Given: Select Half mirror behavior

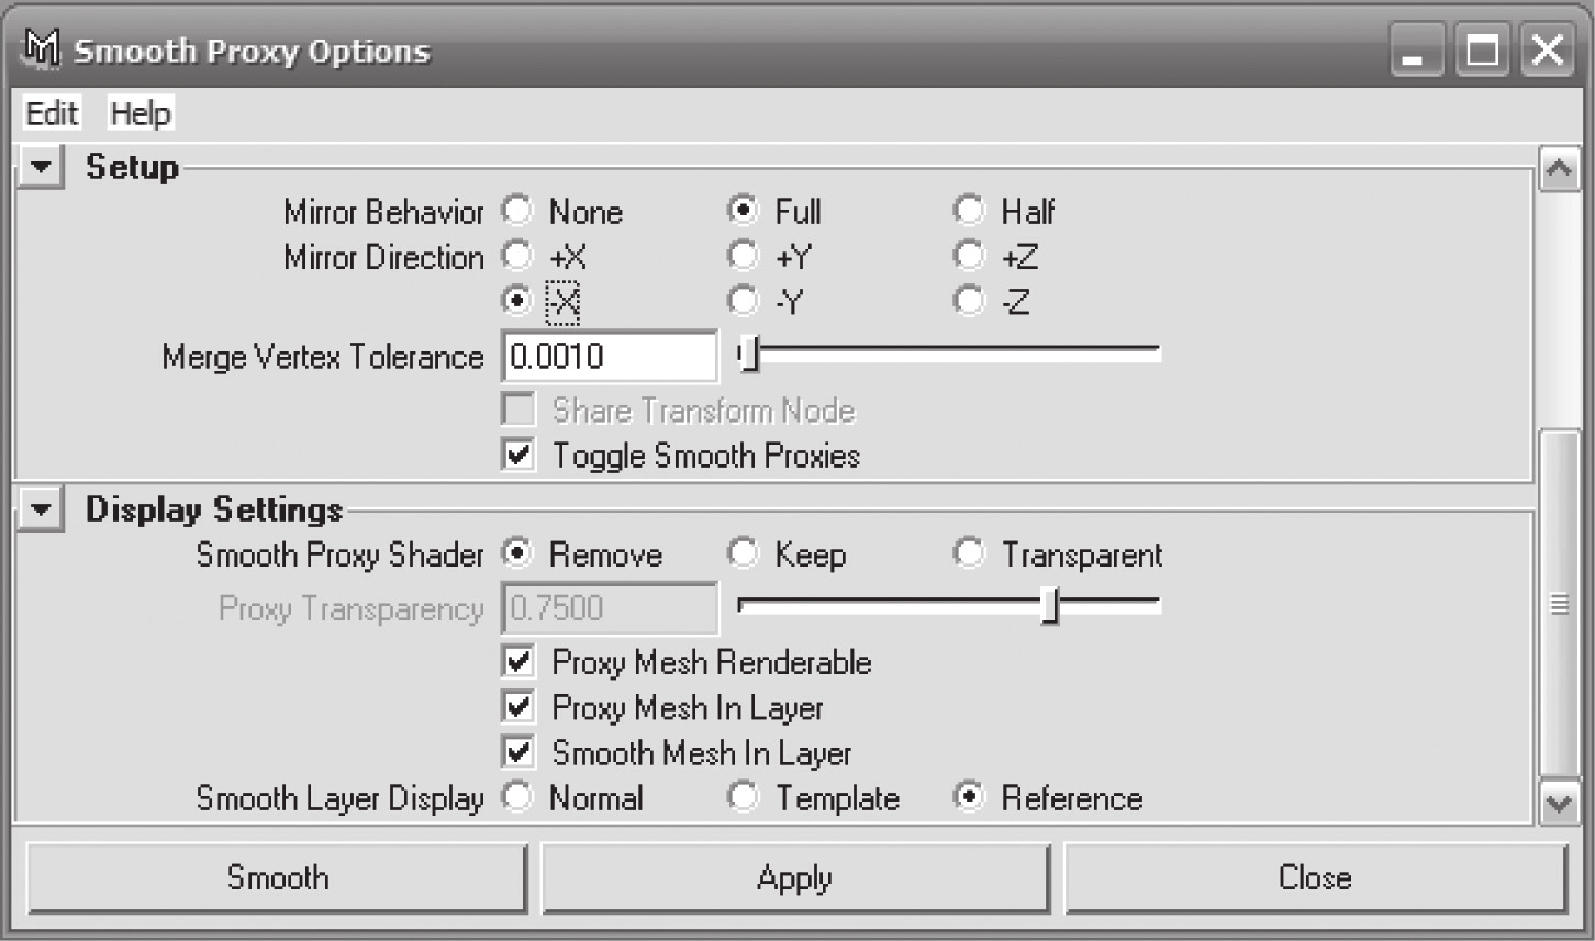Looking at the screenshot, I should pos(968,210).
